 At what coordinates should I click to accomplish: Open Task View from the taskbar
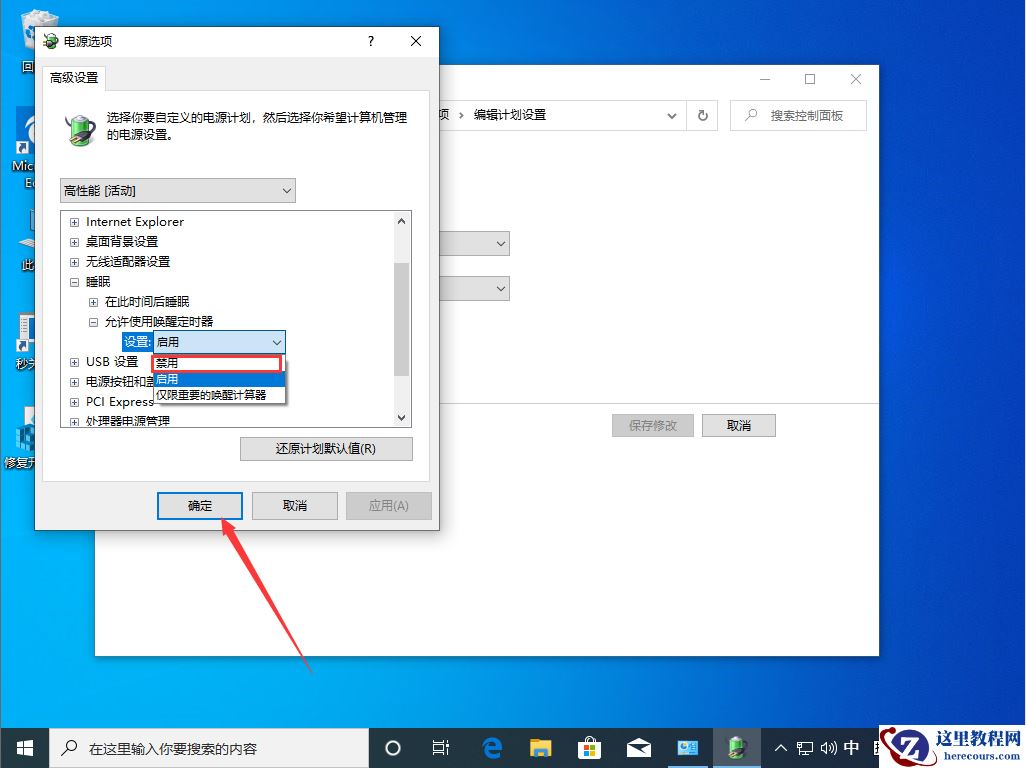pos(441,747)
